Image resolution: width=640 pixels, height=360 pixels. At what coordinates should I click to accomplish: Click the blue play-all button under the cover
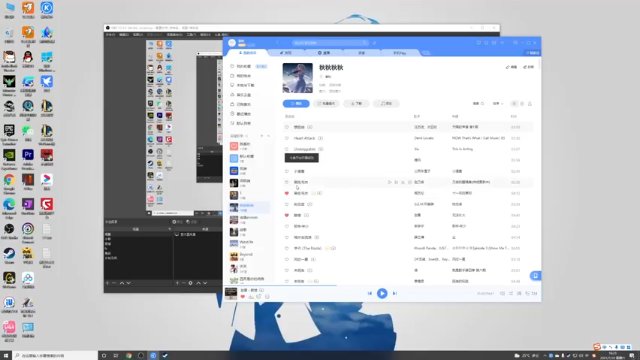pyautogui.click(x=296, y=104)
